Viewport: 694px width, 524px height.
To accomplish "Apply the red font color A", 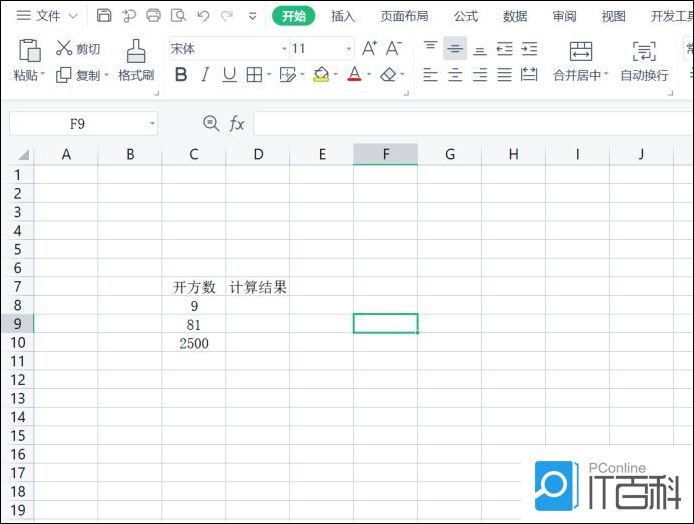I will [355, 74].
